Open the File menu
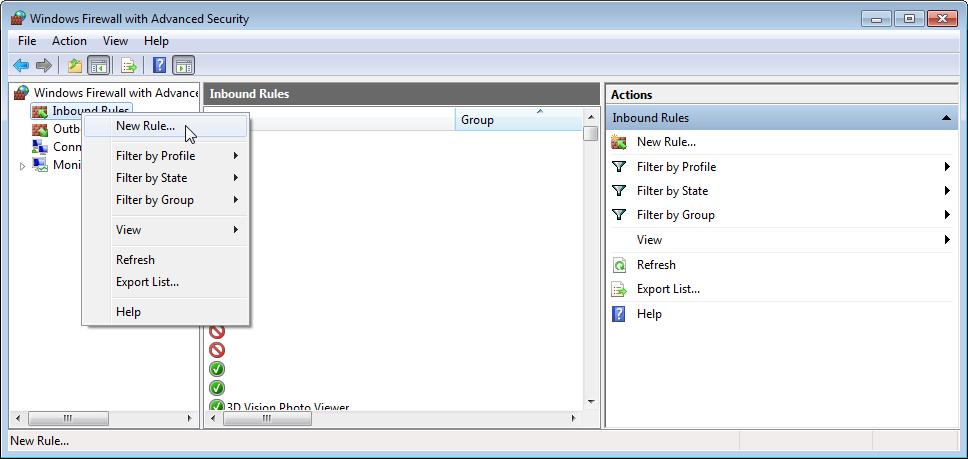The height and width of the screenshot is (459, 968). point(27,41)
